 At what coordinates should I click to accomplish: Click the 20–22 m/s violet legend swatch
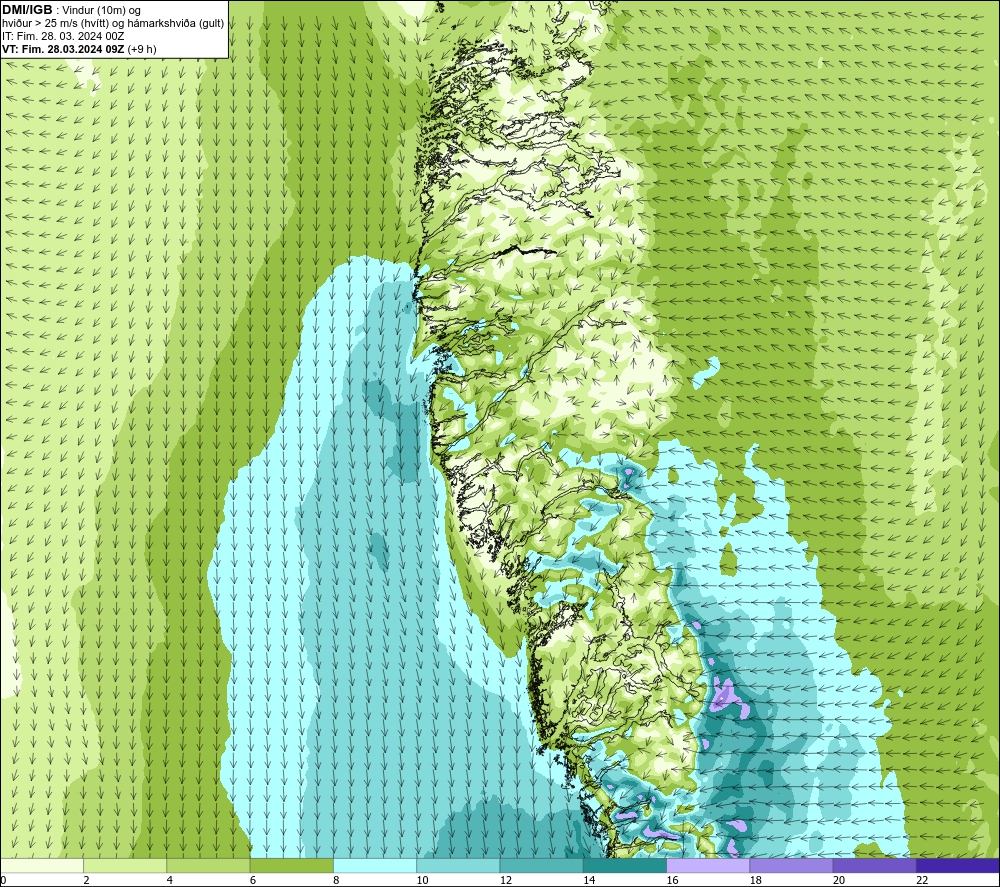point(874,865)
